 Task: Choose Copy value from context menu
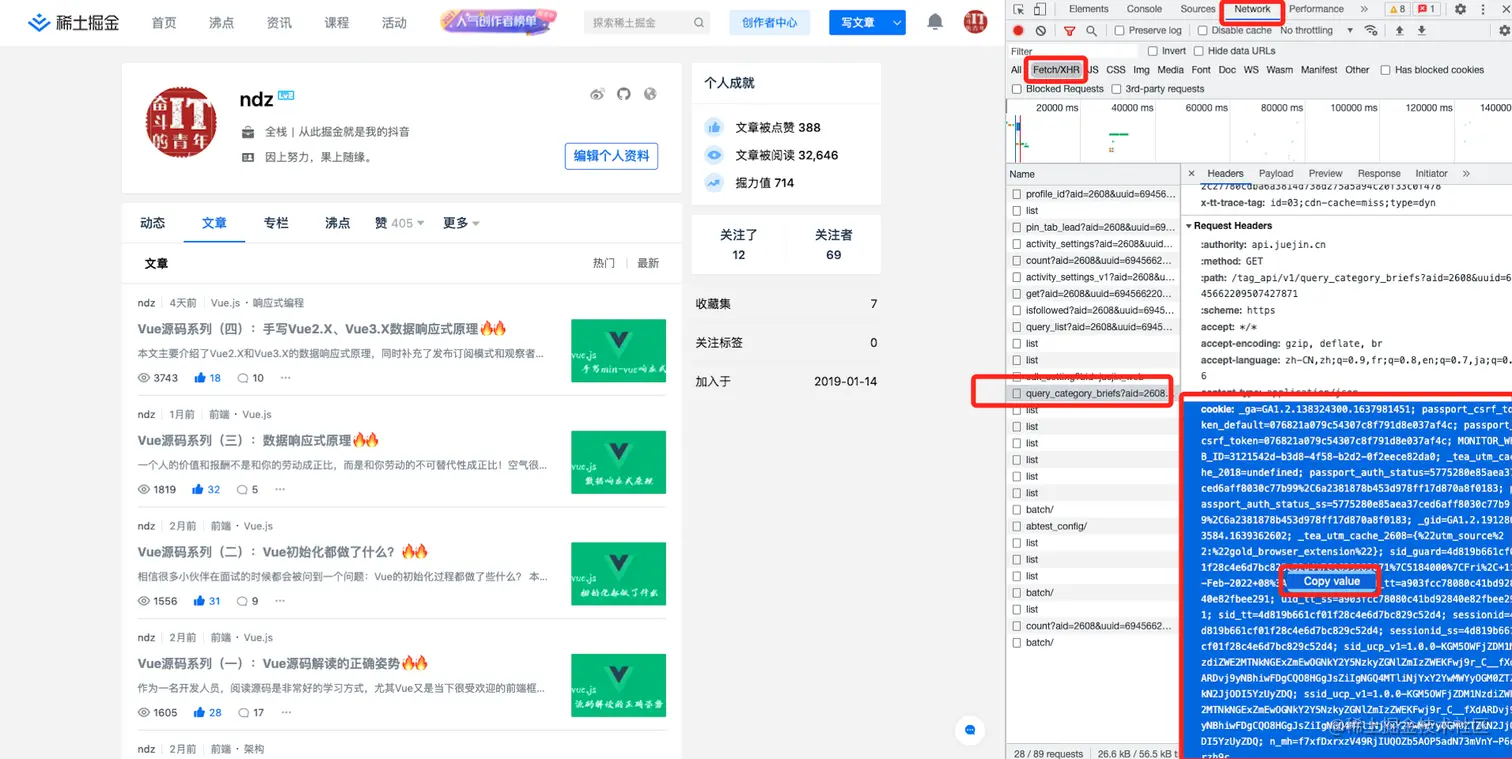(1331, 581)
